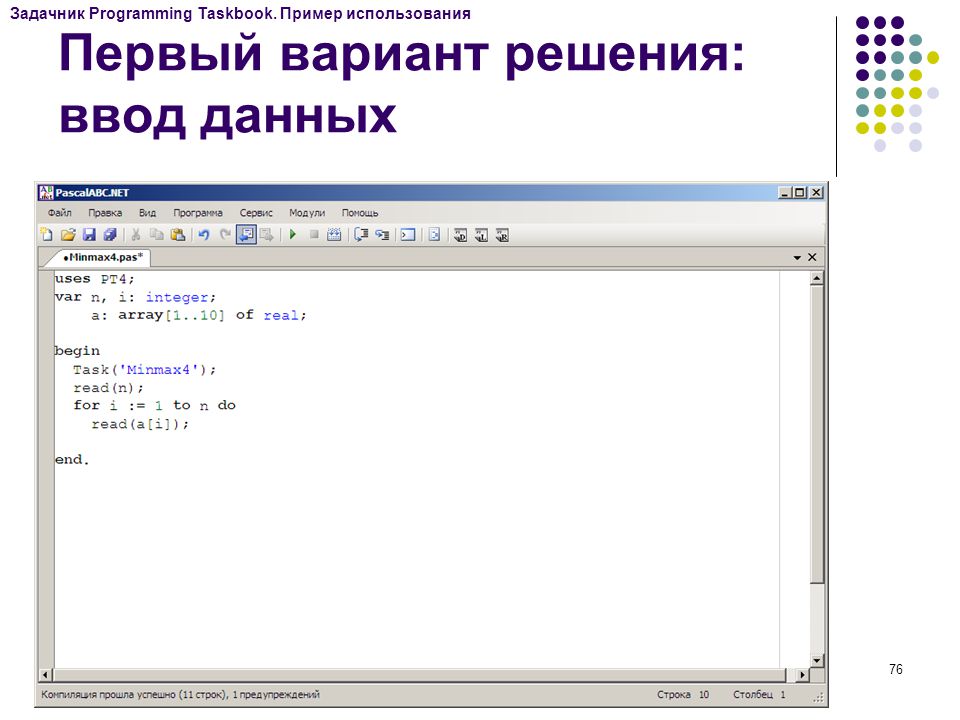The width and height of the screenshot is (960, 720).
Task: Open a file with folder icon
Action: point(68,235)
